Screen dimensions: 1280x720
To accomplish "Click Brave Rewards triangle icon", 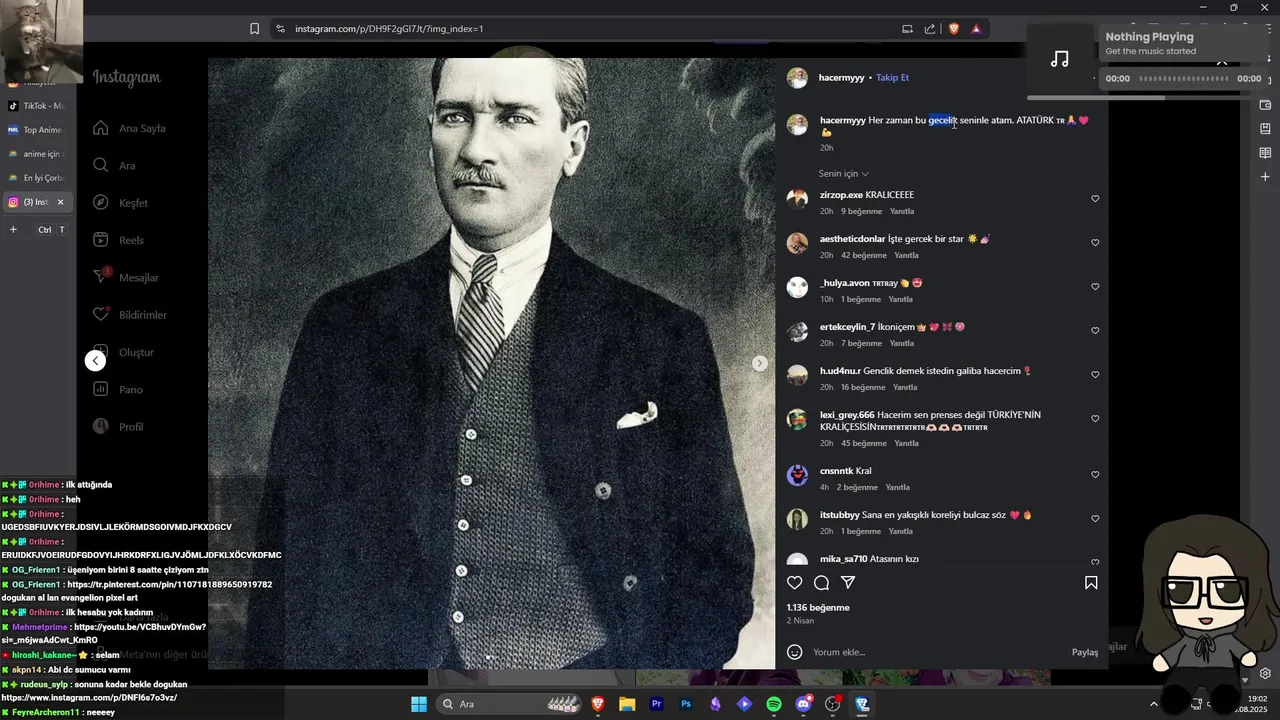I will tap(976, 29).
